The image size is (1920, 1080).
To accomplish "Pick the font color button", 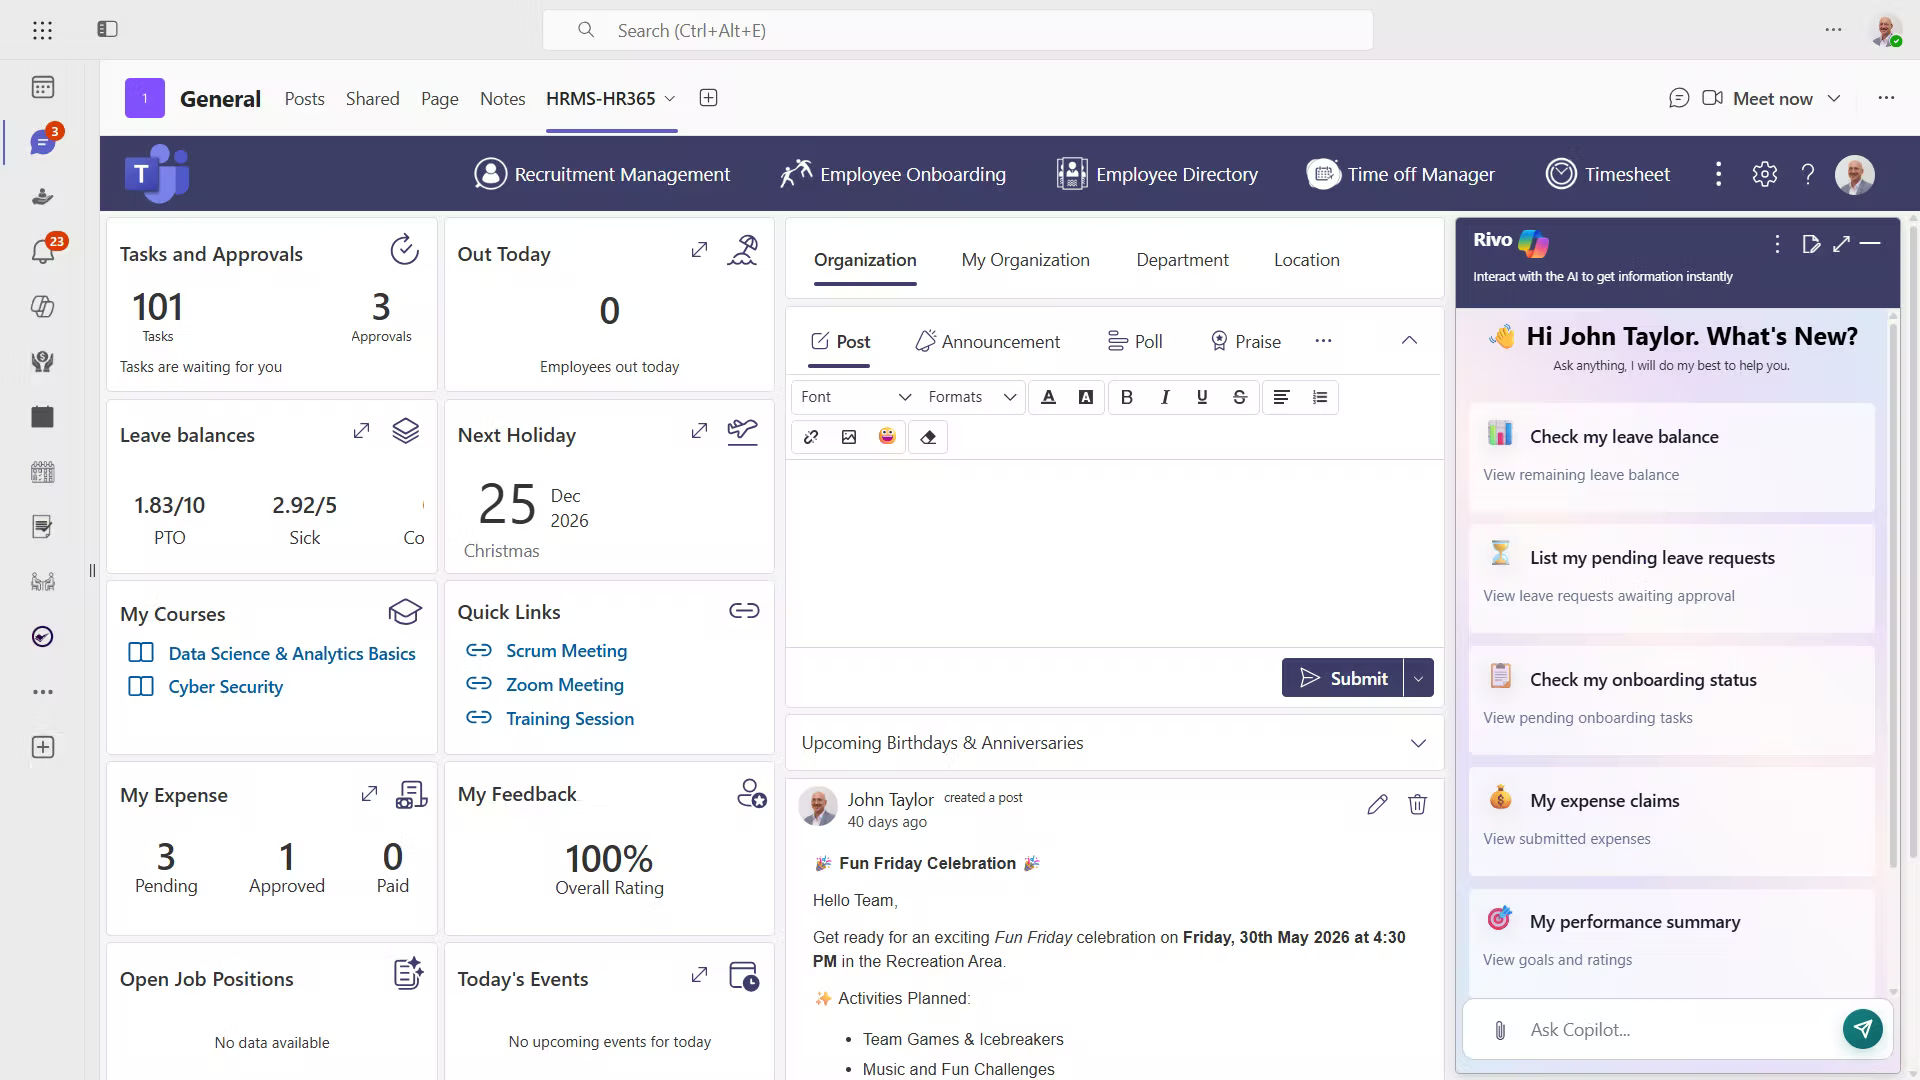I will pos(1048,397).
